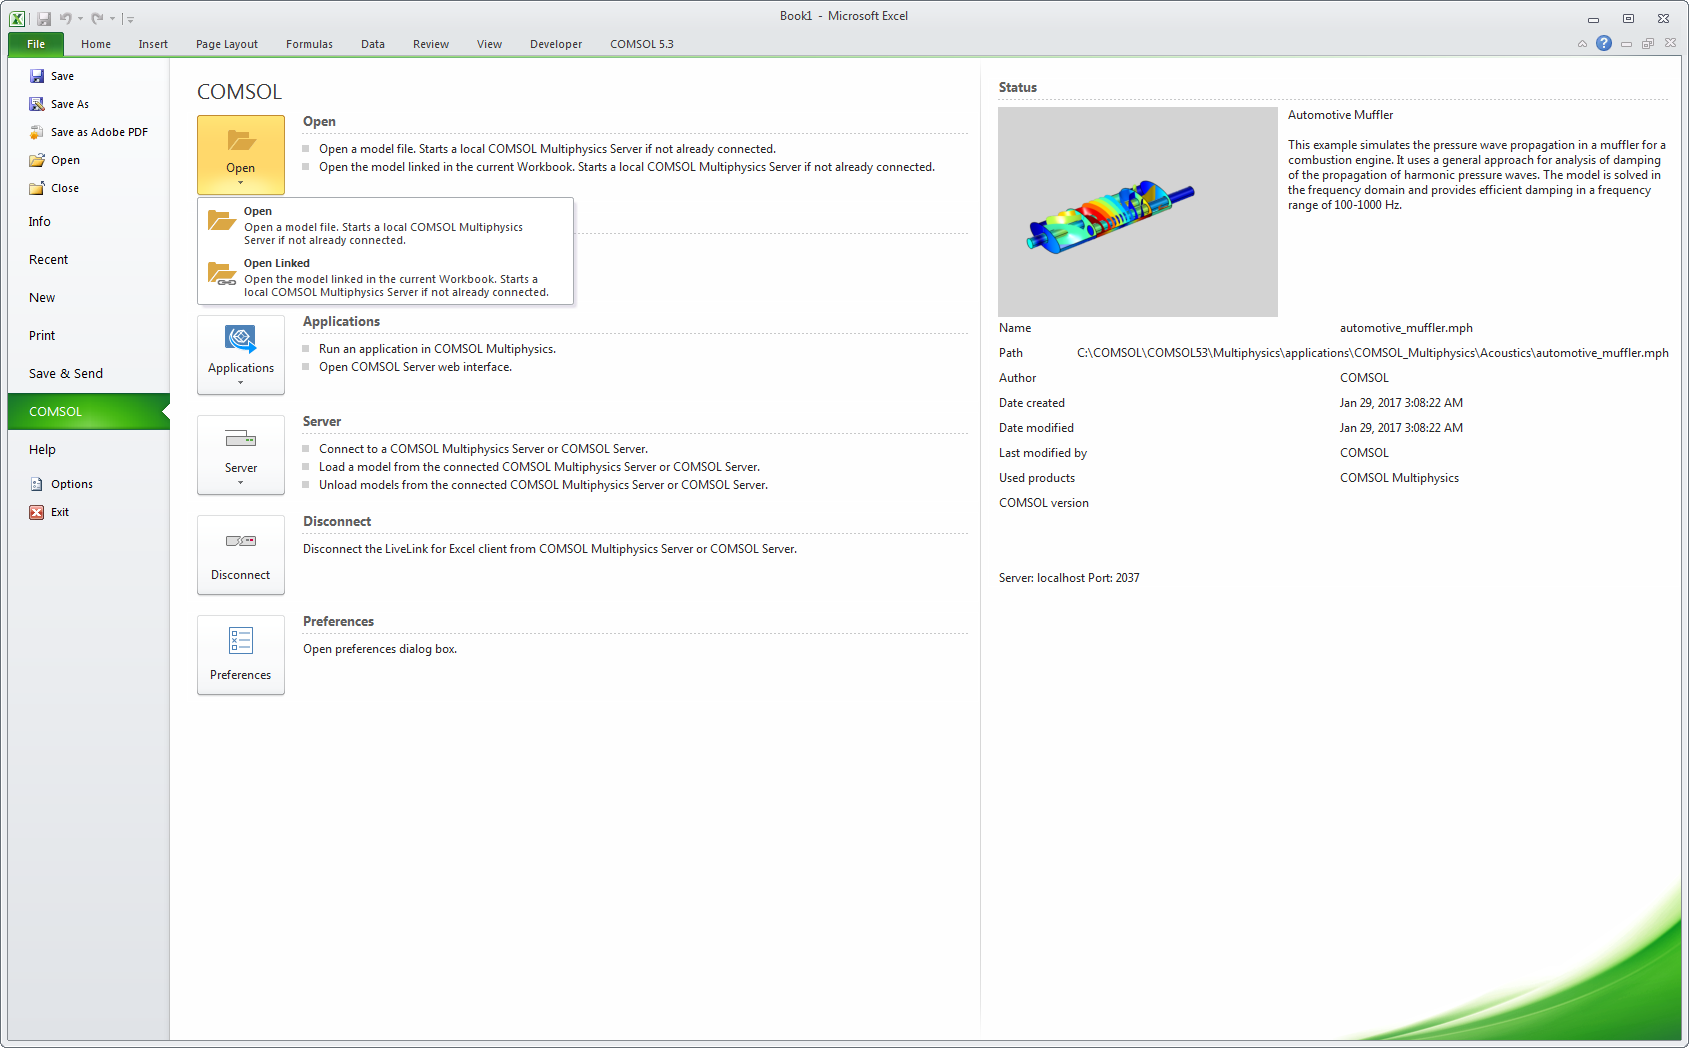Viewport: 1689px width, 1048px height.
Task: Click the Redo icon
Action: coord(96,17)
